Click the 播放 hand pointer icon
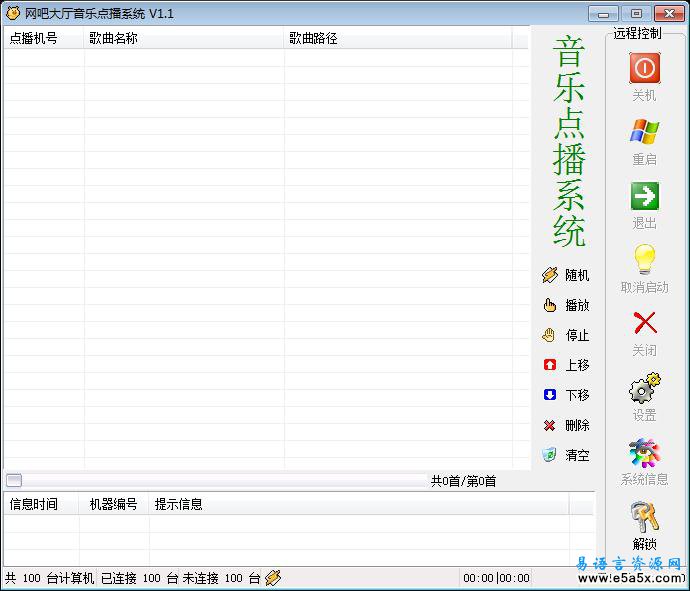This screenshot has width=690, height=591. tap(550, 305)
